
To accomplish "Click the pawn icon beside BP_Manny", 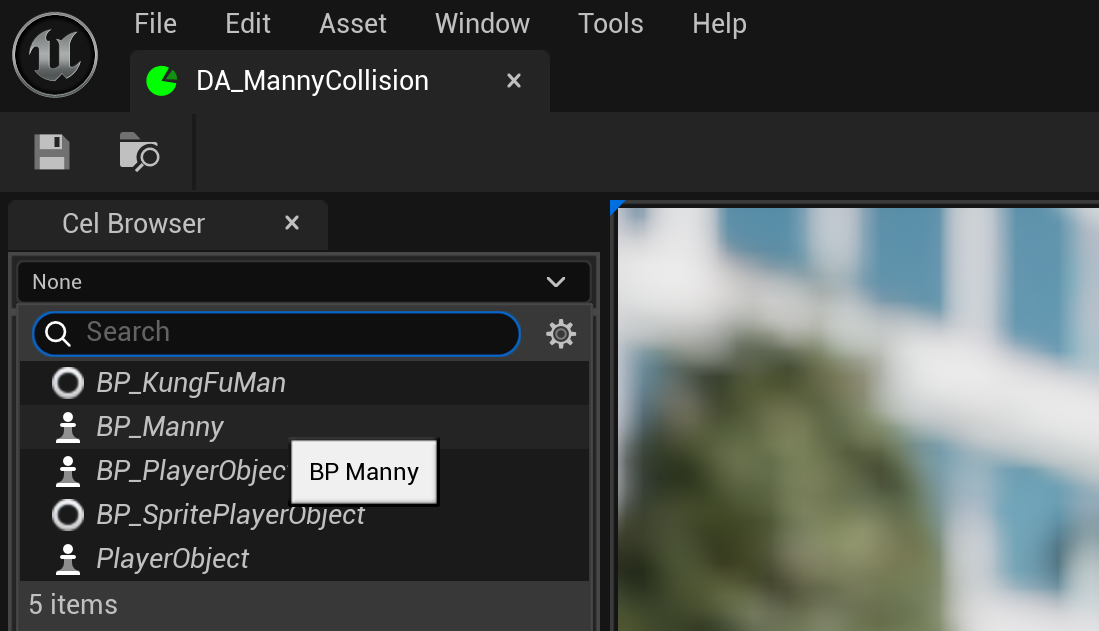I will [x=67, y=426].
